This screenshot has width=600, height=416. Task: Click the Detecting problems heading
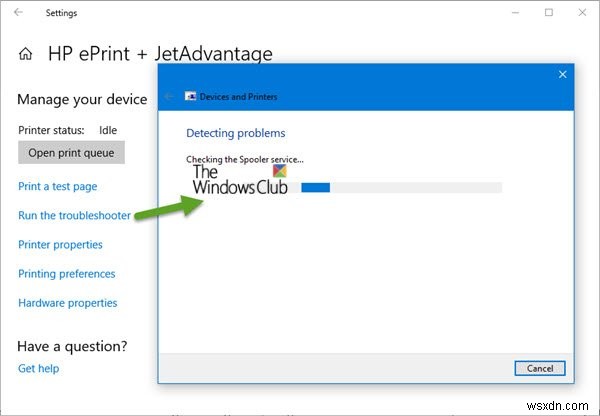pyautogui.click(x=235, y=133)
